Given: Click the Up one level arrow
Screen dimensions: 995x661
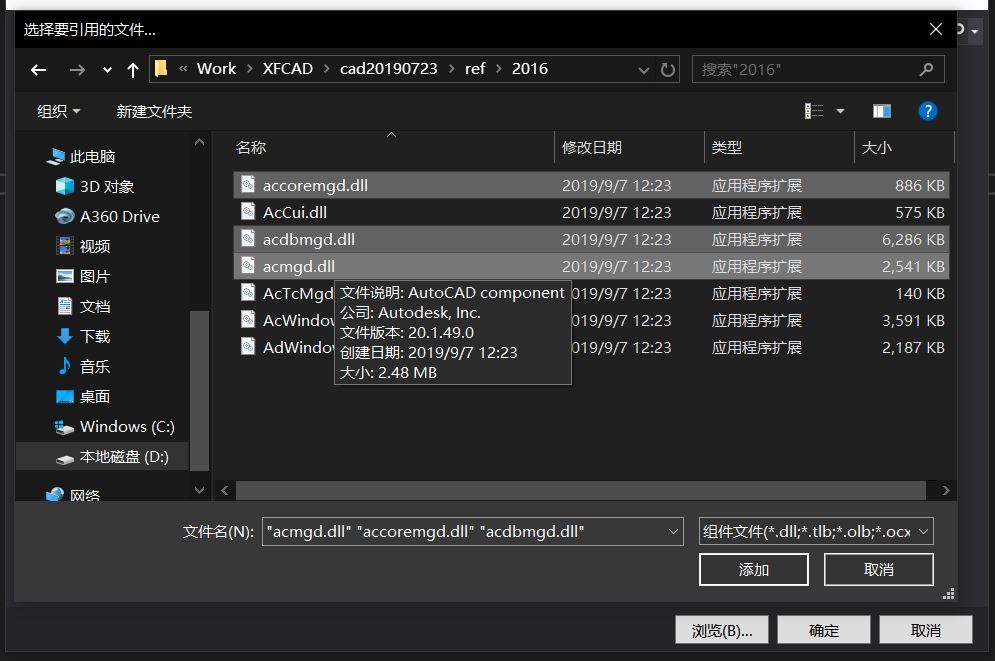Looking at the screenshot, I should pos(133,68).
